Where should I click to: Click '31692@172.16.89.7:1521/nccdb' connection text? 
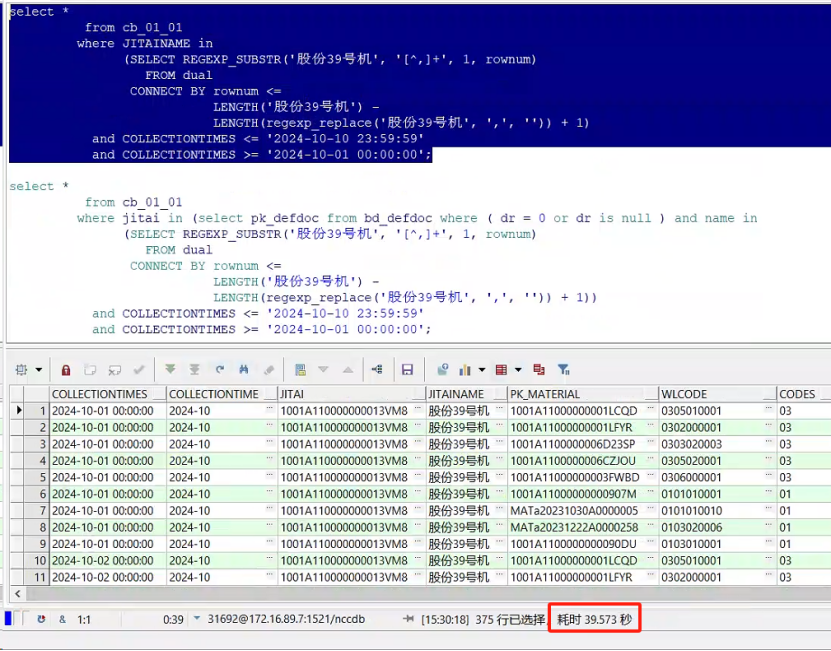click(286, 619)
